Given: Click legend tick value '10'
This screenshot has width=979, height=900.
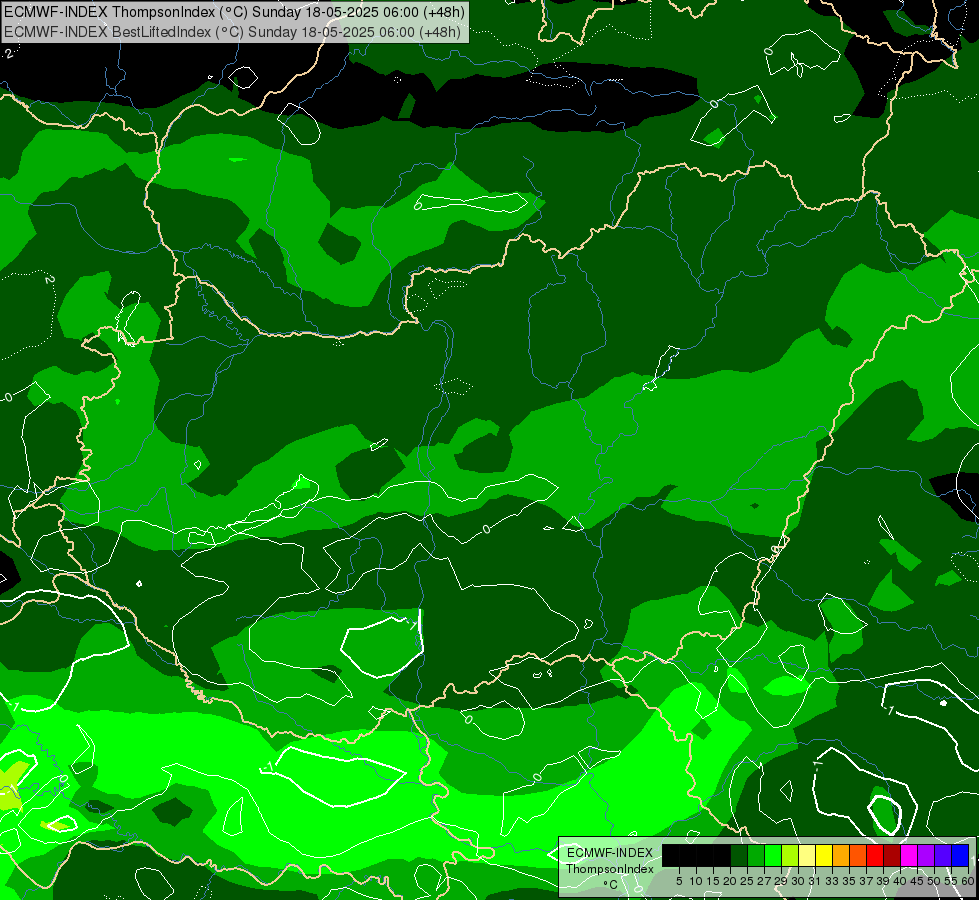Looking at the screenshot, I should point(696,881).
